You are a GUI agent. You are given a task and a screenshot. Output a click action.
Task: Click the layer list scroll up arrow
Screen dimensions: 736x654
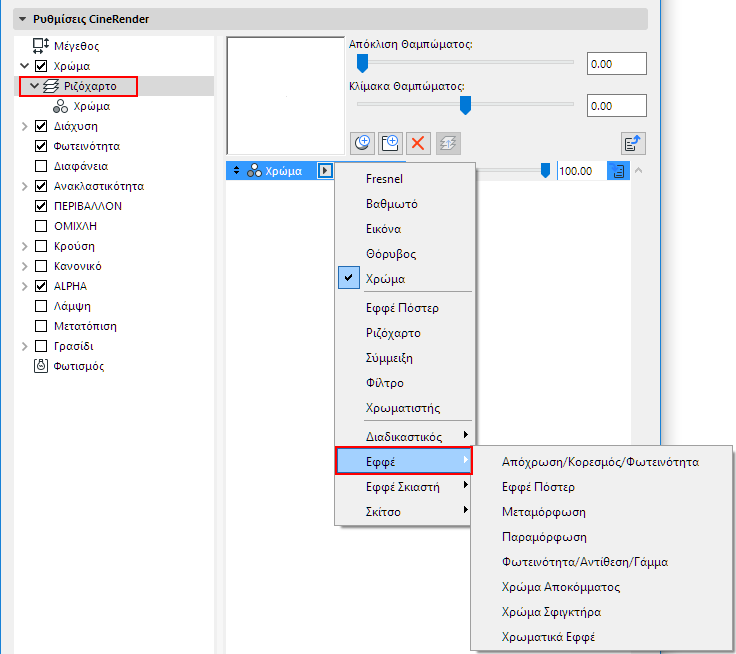point(638,171)
